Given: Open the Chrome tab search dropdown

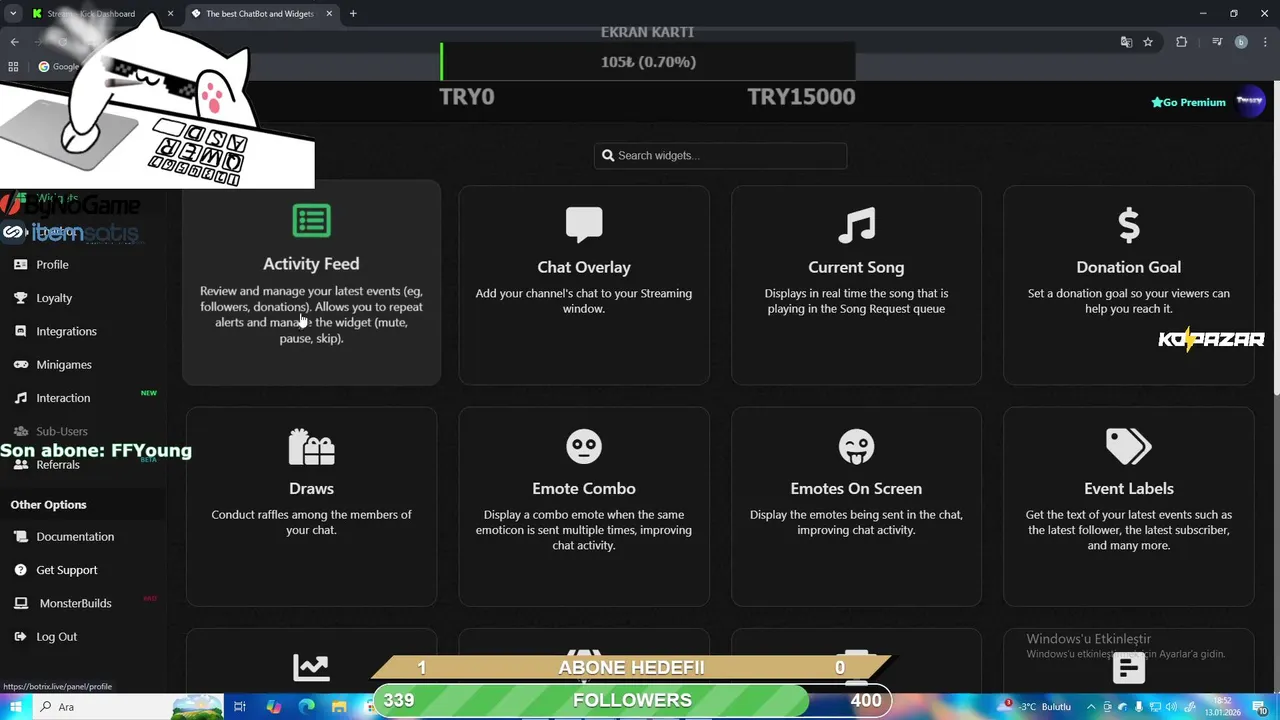Looking at the screenshot, I should 13,14.
